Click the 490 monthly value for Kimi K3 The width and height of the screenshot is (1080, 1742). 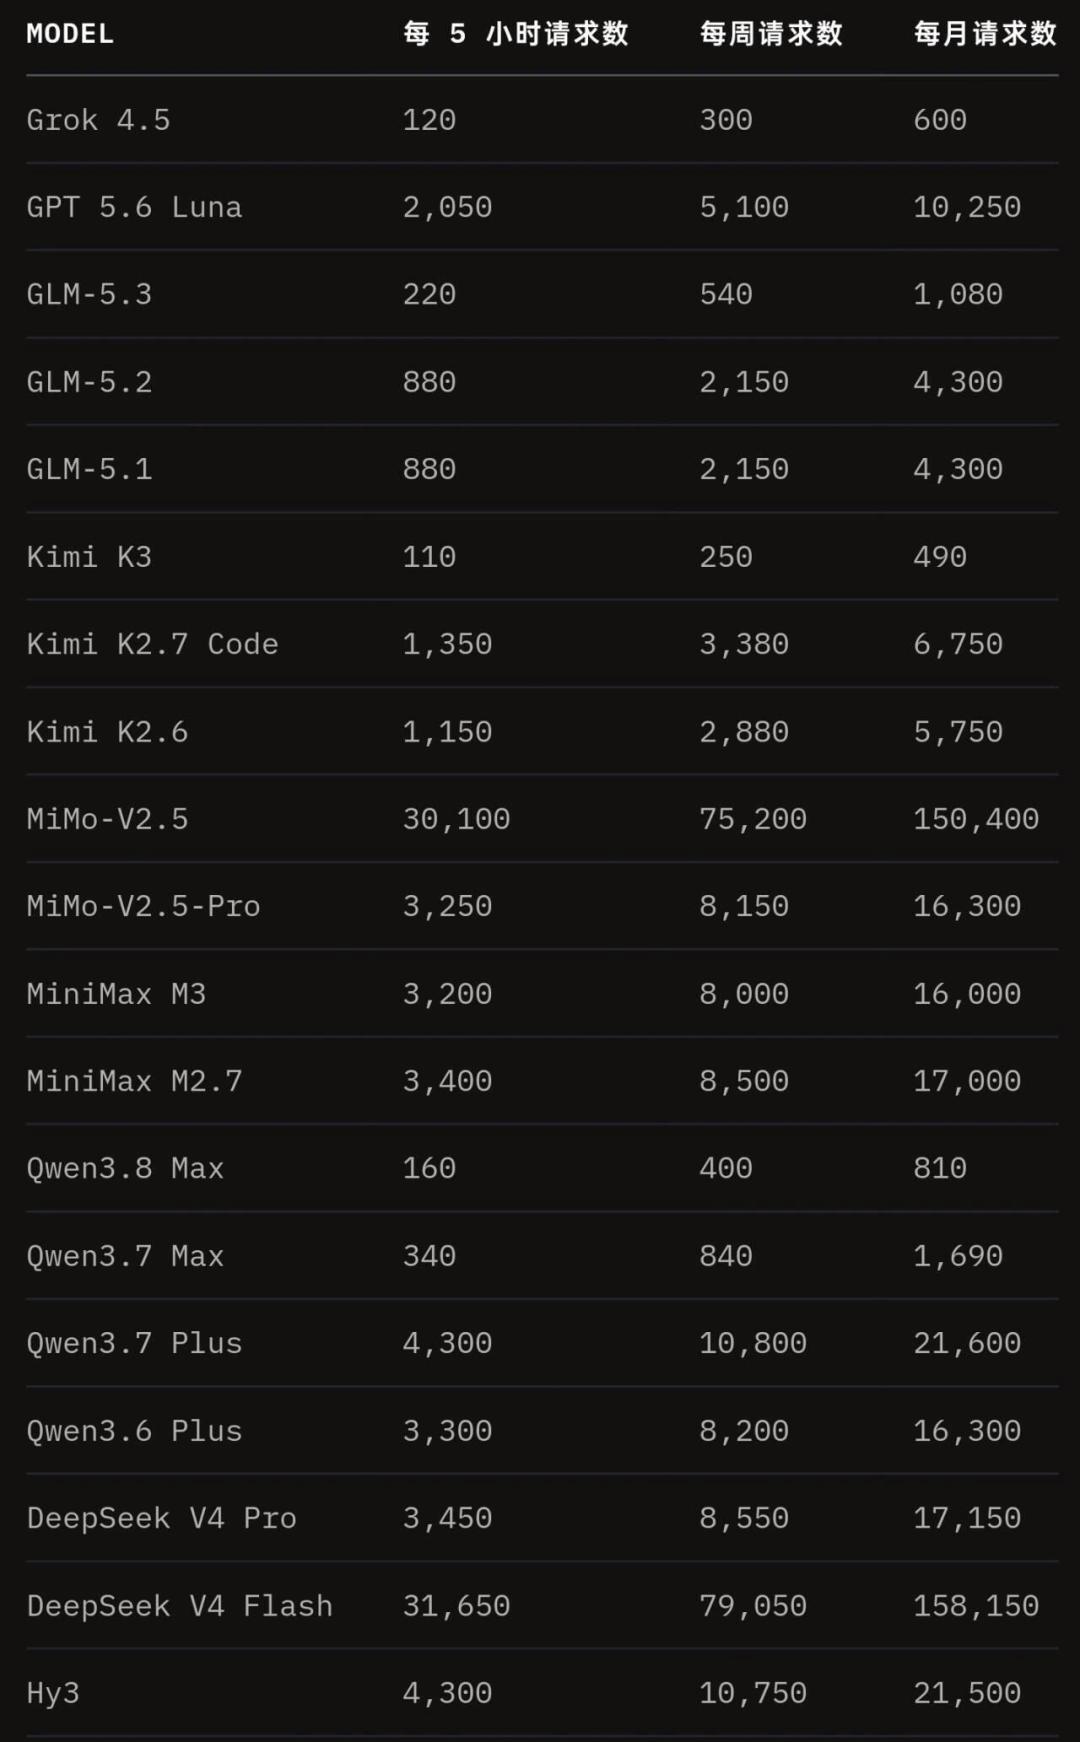pyautogui.click(x=940, y=557)
